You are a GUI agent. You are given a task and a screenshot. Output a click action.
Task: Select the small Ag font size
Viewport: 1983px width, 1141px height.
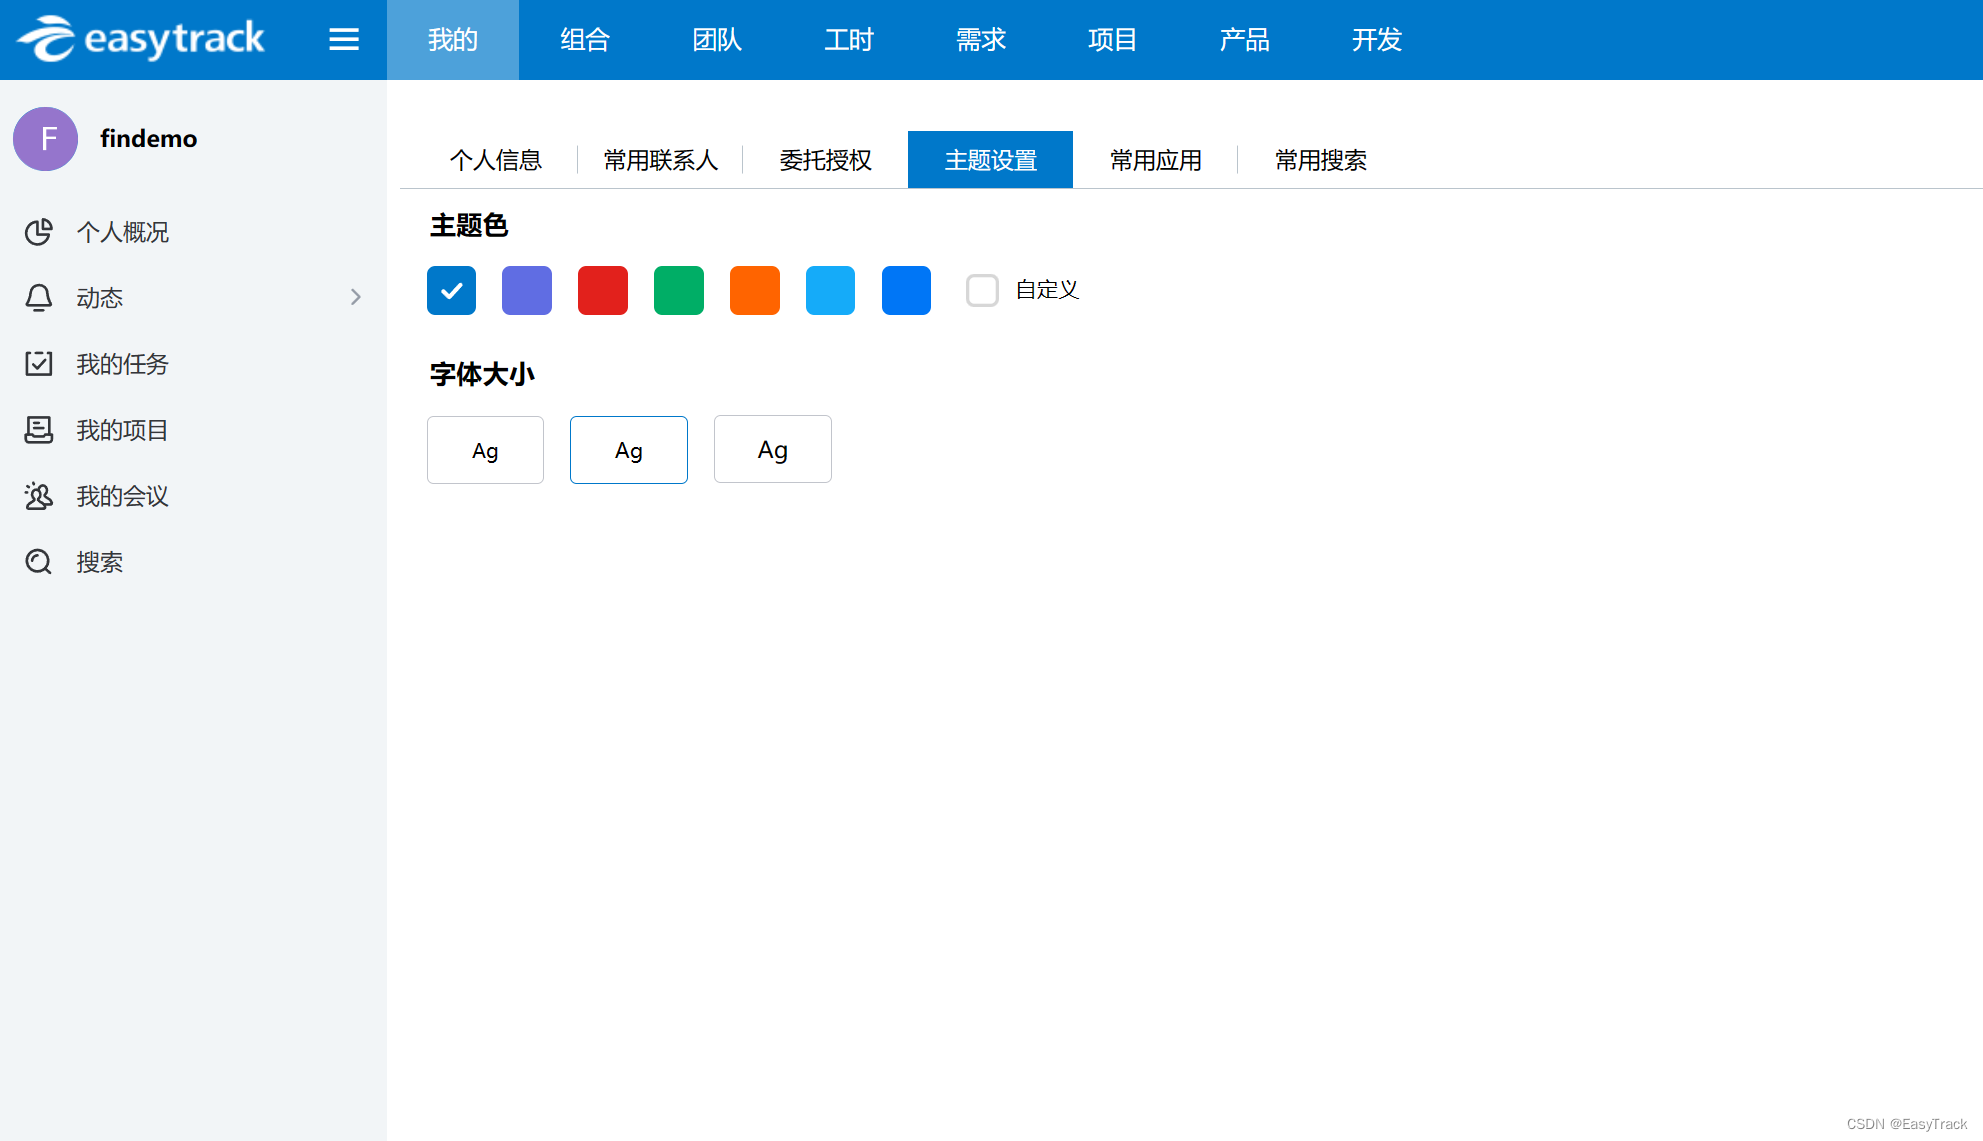(x=485, y=450)
